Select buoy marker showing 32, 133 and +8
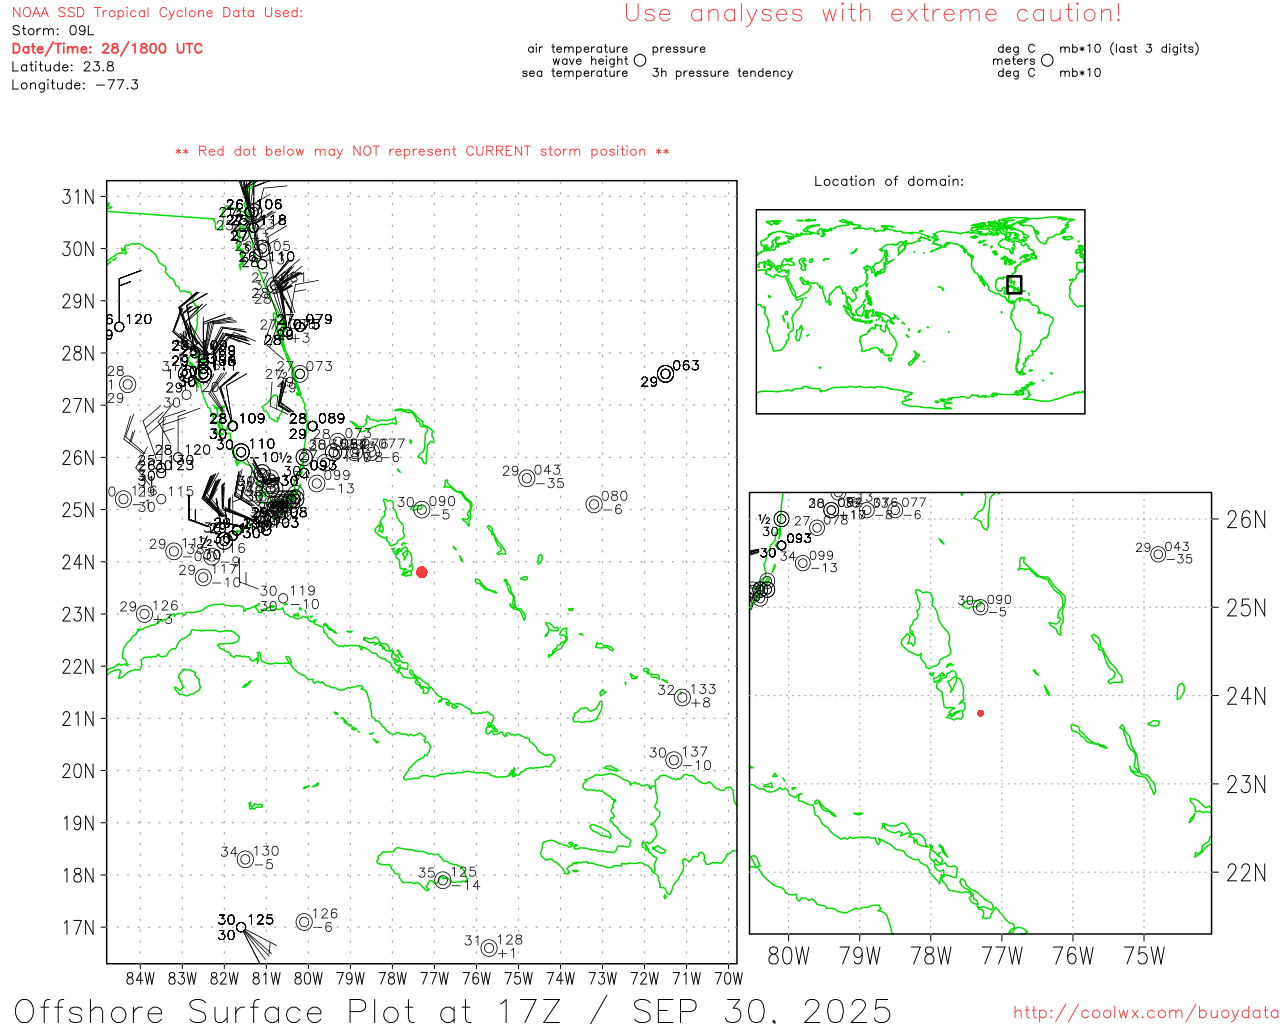The image size is (1280, 1024). tap(682, 697)
